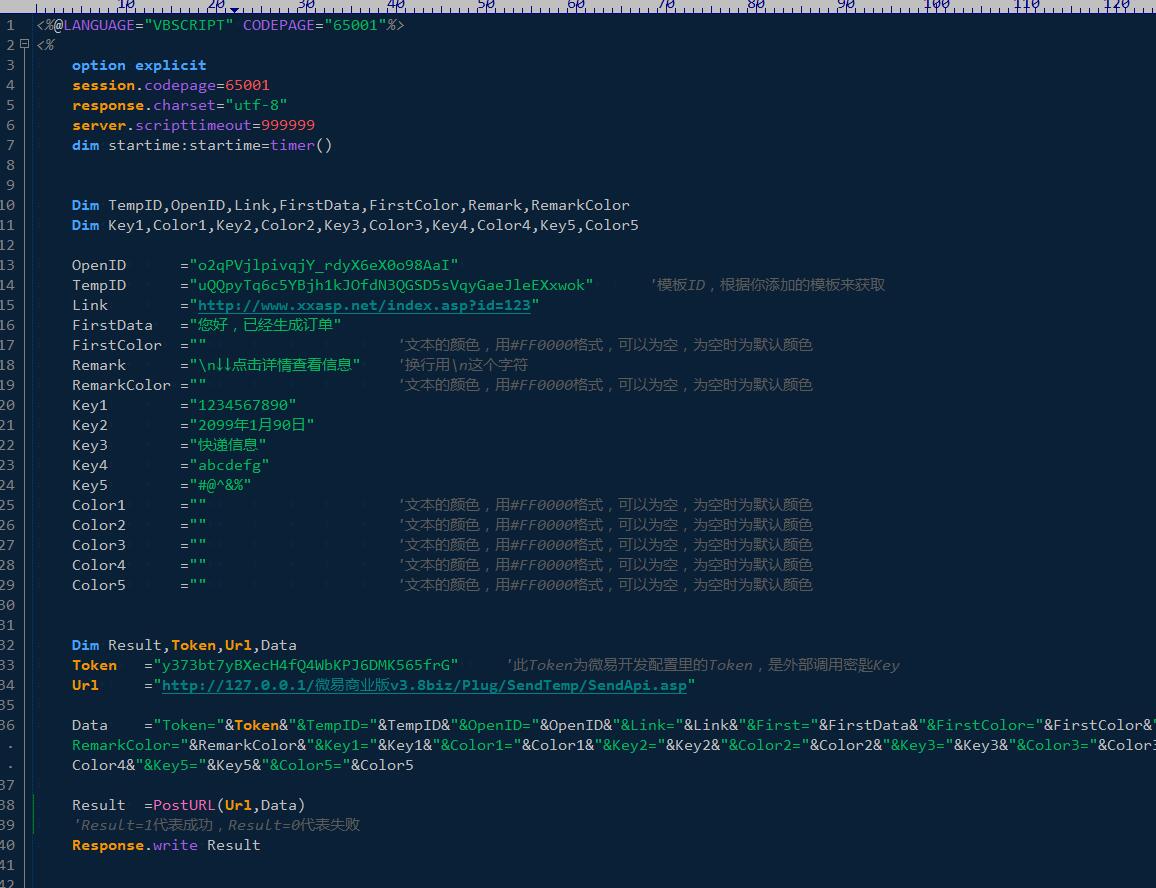Click the Key1 value "1234567890"
1156x888 pixels.
coord(243,405)
